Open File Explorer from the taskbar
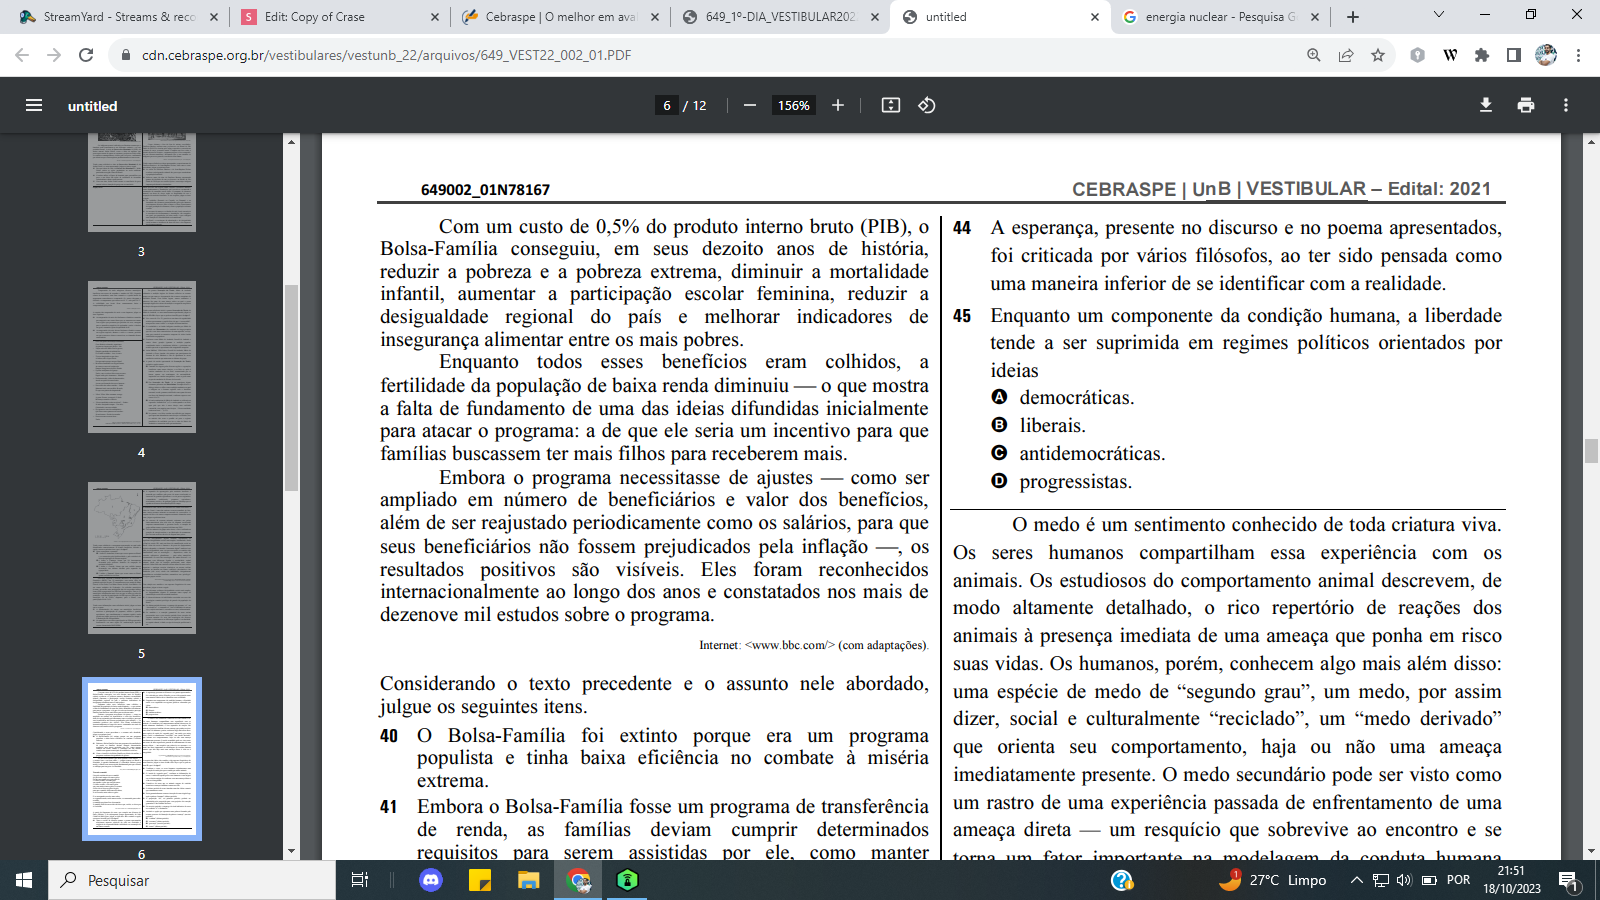This screenshot has width=1600, height=900. click(x=528, y=880)
